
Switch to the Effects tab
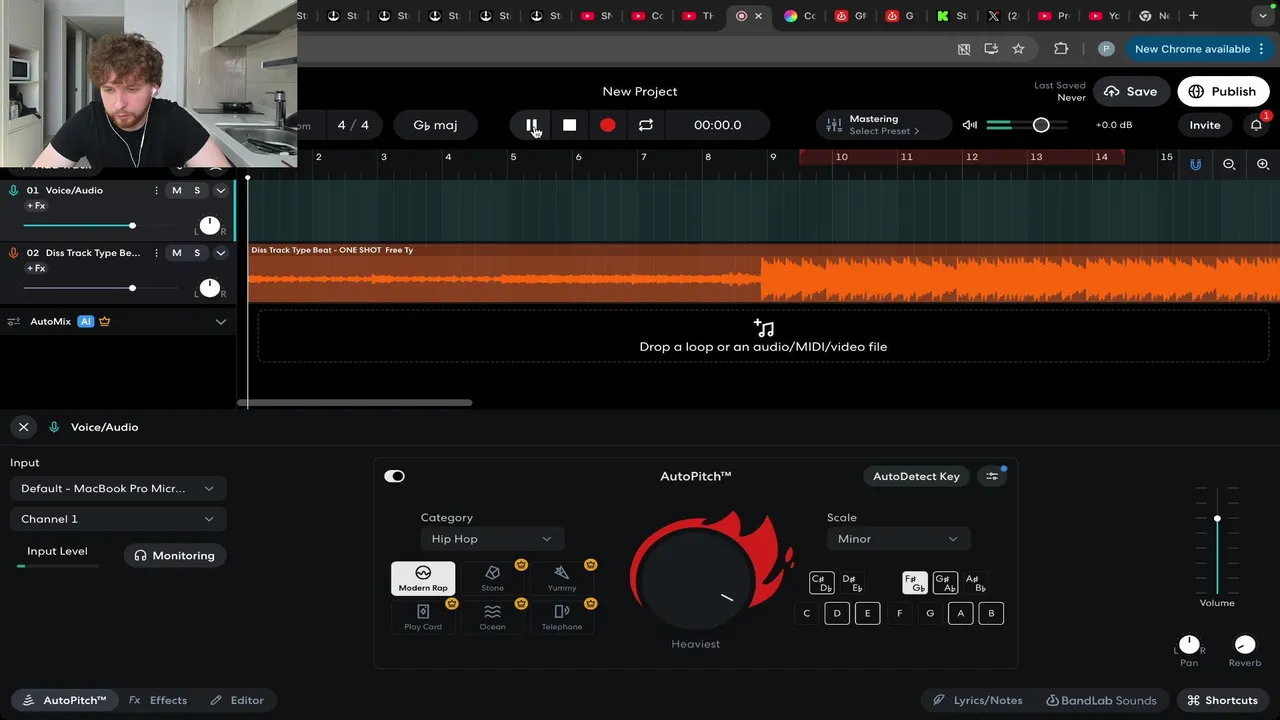[x=158, y=700]
